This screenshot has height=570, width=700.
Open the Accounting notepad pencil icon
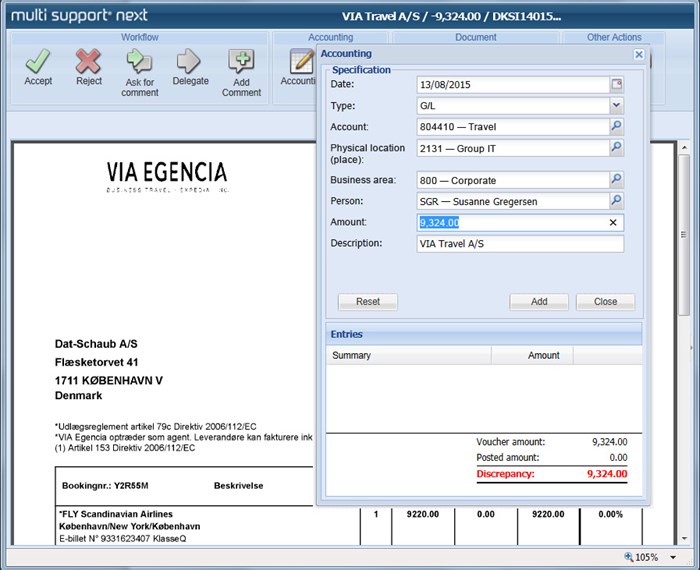[302, 61]
